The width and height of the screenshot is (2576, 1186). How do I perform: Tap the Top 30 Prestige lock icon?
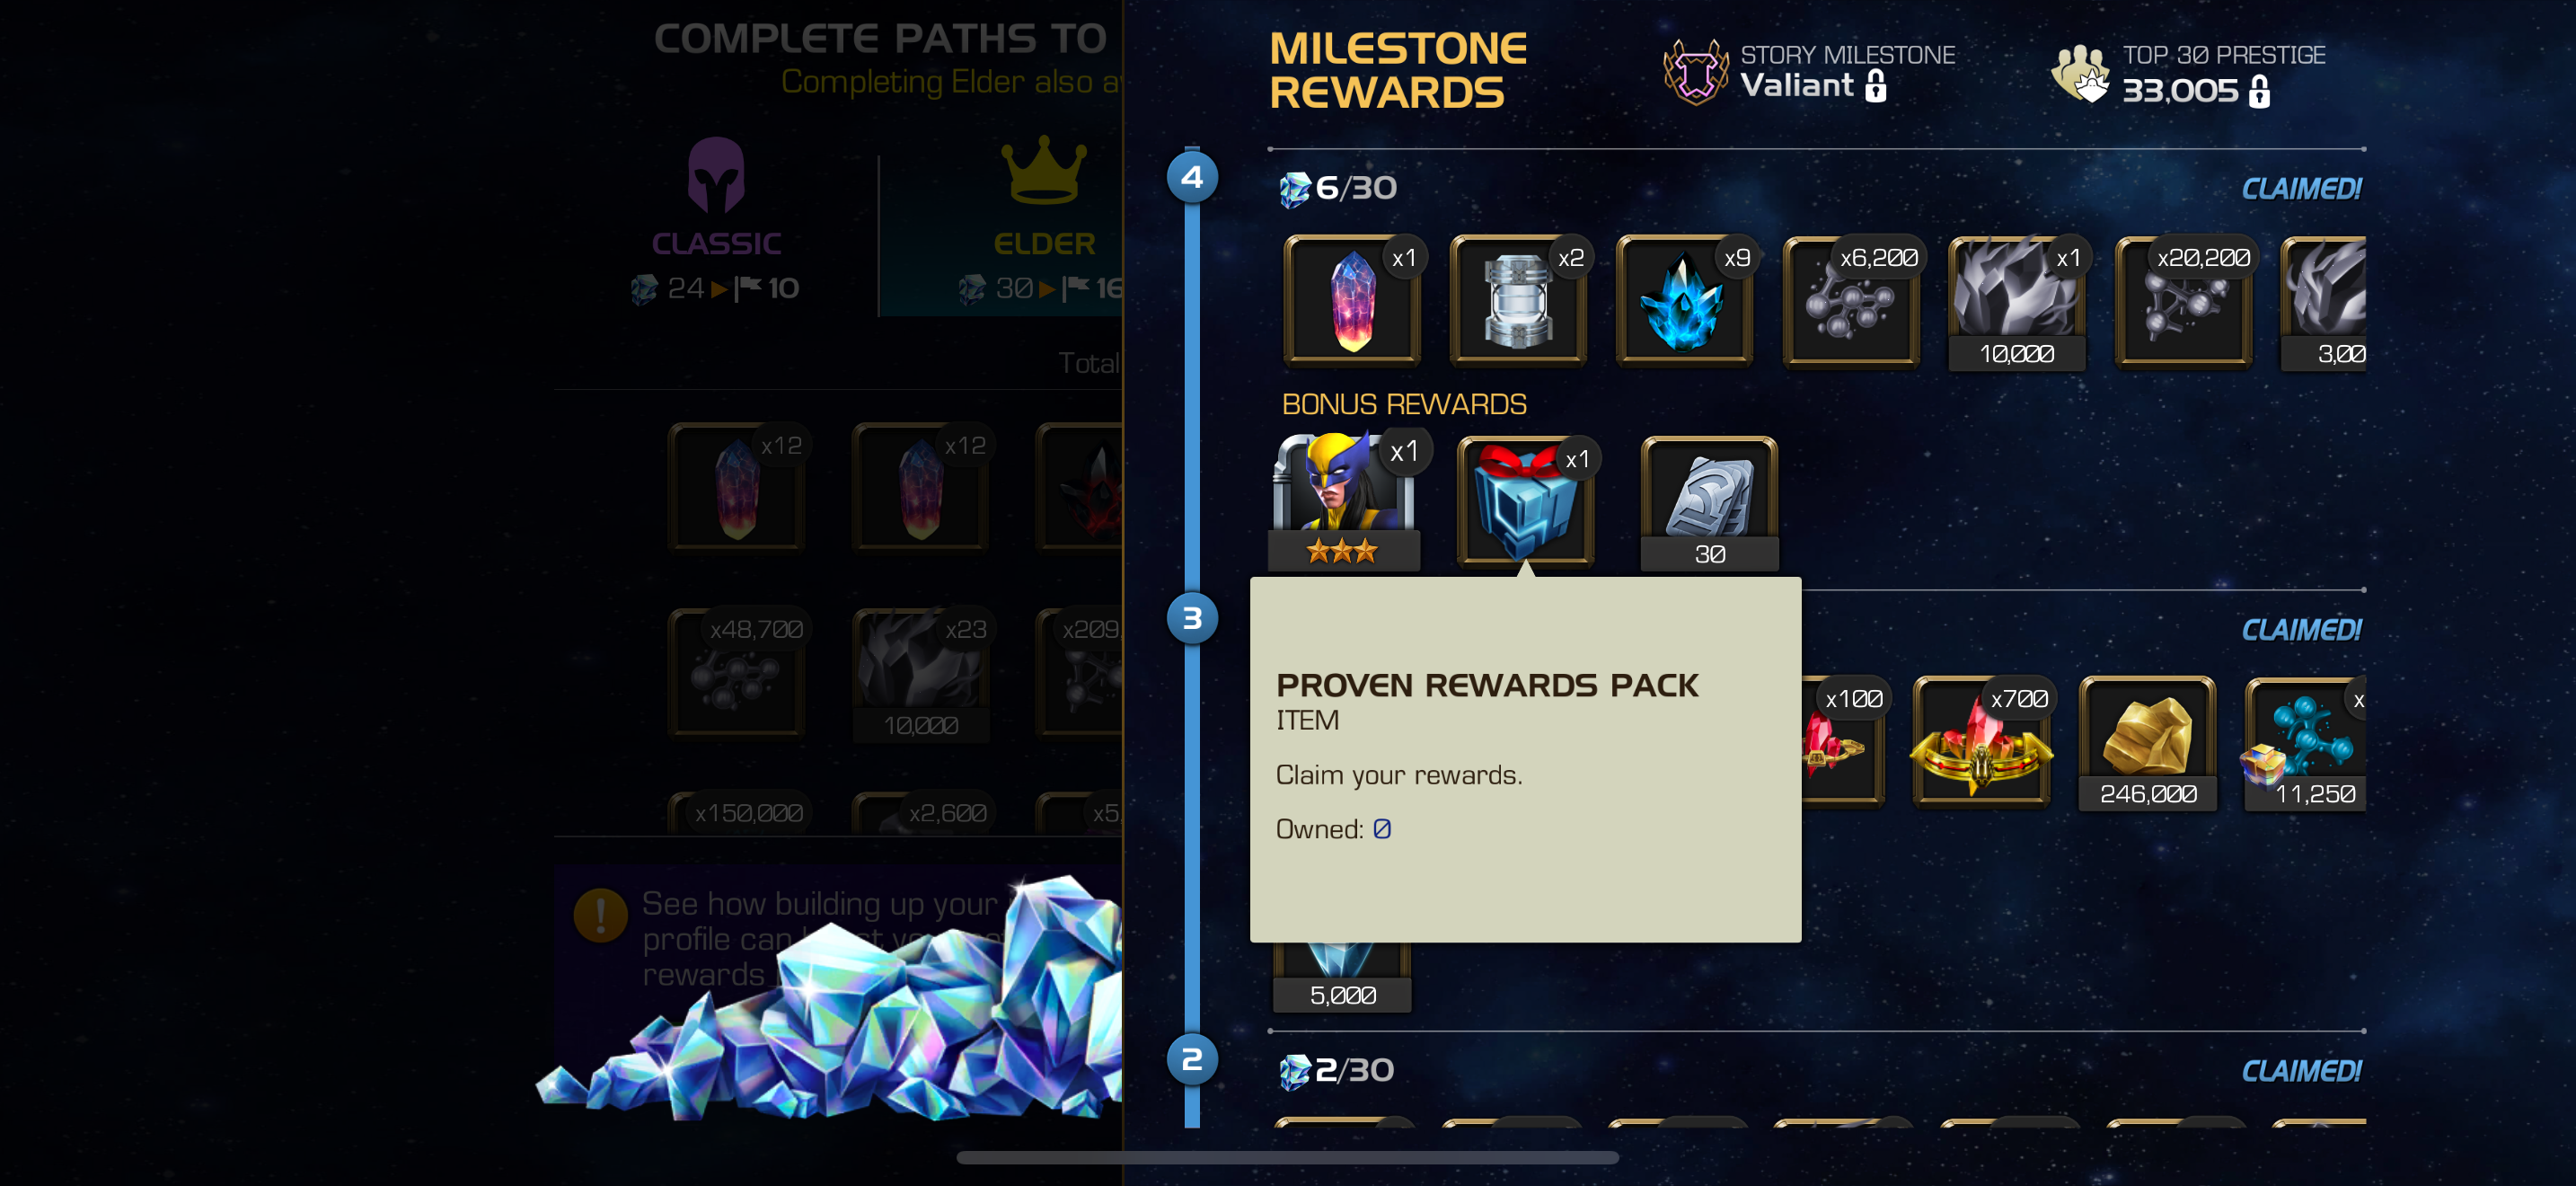tap(2258, 91)
